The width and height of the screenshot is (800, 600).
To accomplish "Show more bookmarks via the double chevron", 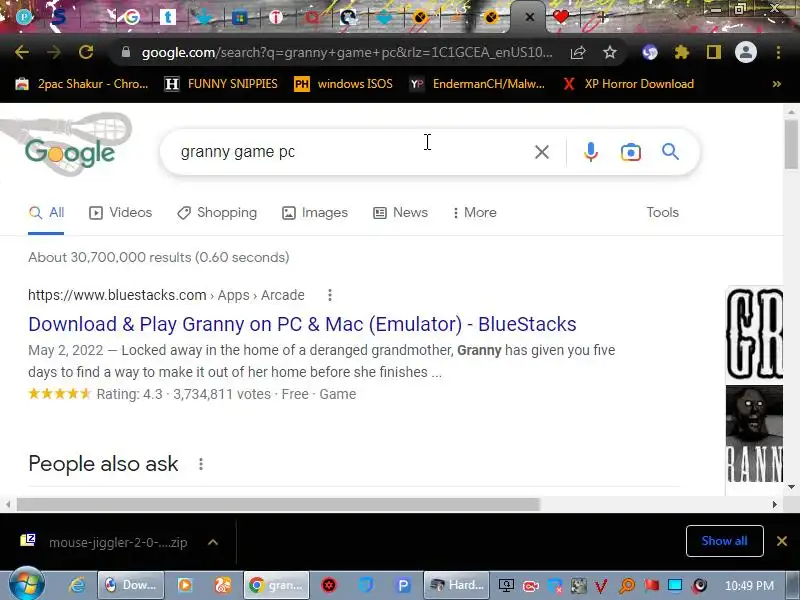I will pos(777,84).
